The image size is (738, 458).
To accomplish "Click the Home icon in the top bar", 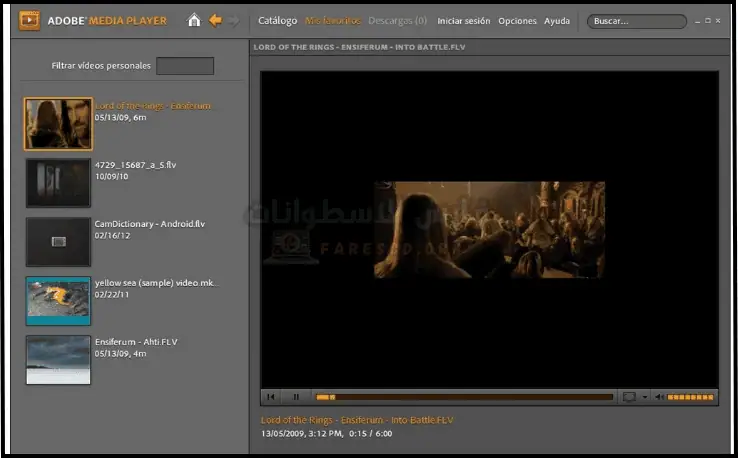I will [x=194, y=20].
